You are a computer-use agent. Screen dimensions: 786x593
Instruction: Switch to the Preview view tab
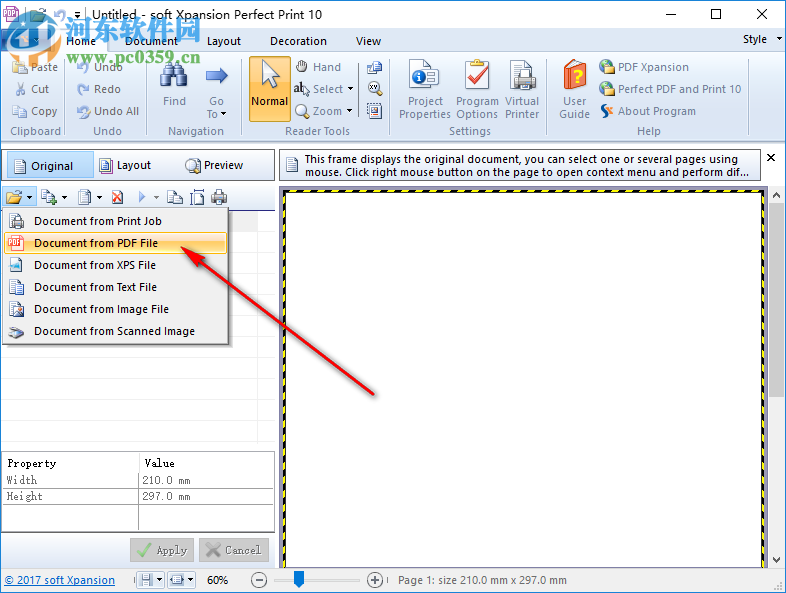(214, 165)
